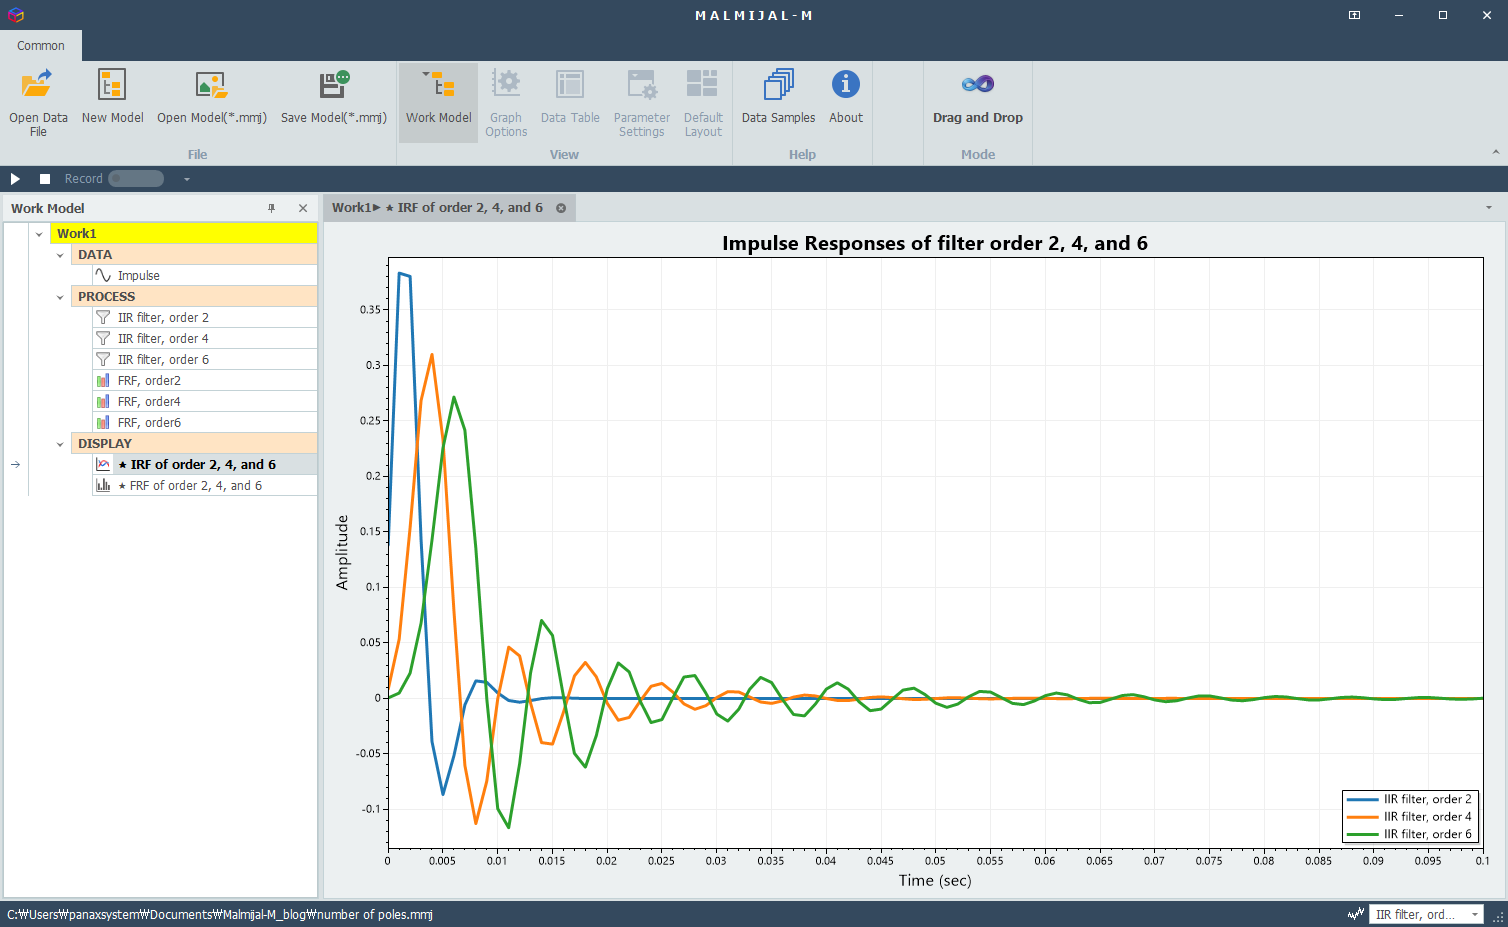Click chart icon beside FRF, order4
This screenshot has width=1508, height=927.
pos(103,401)
